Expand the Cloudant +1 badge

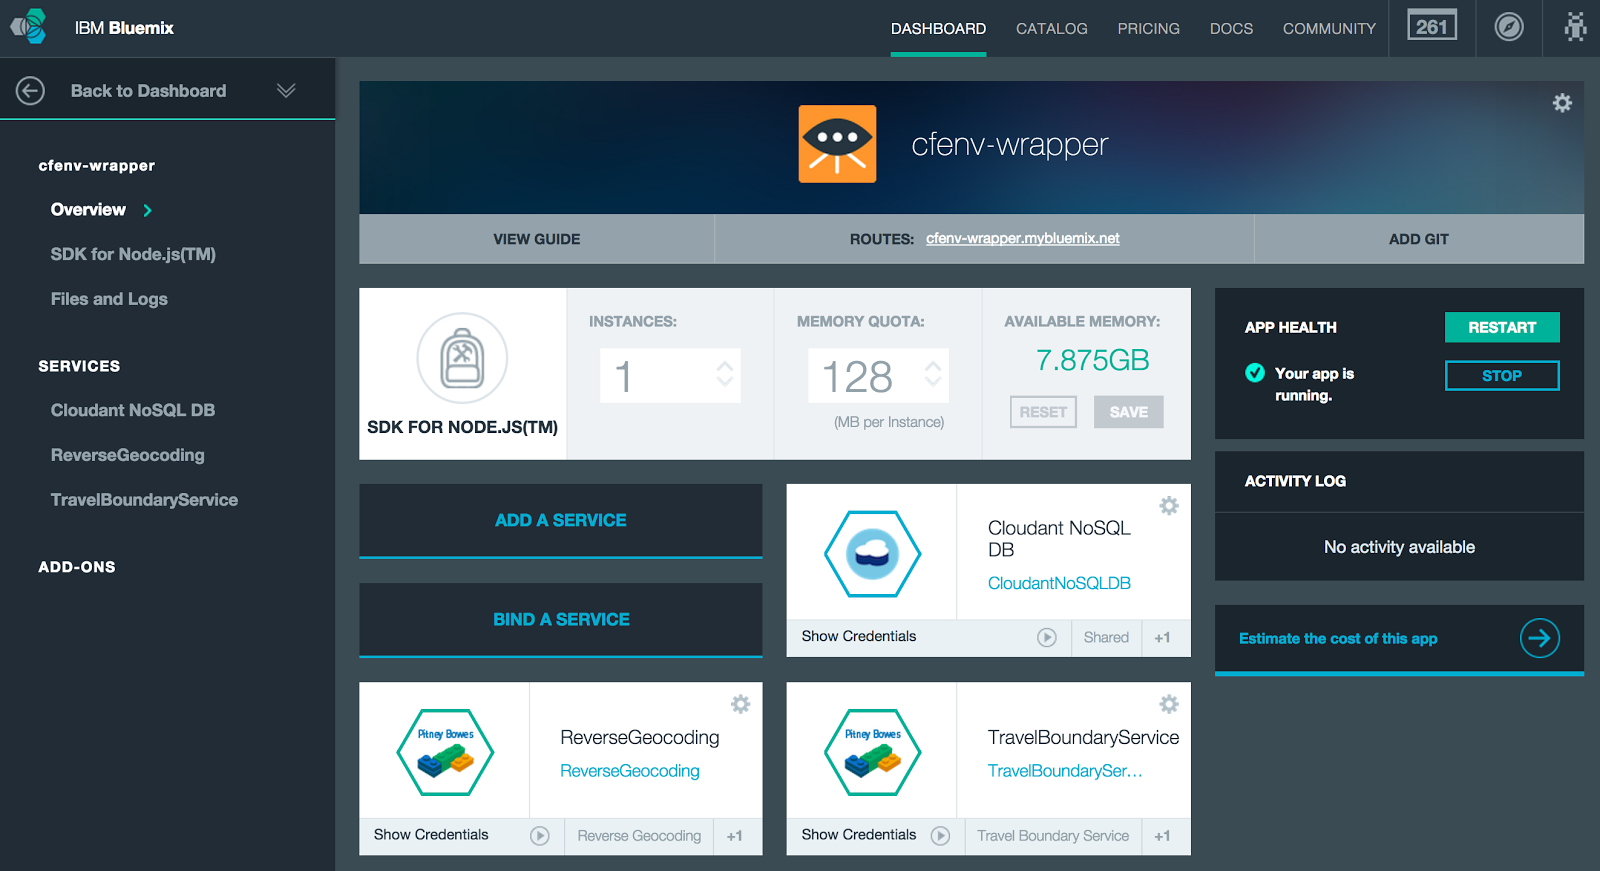(x=1163, y=638)
